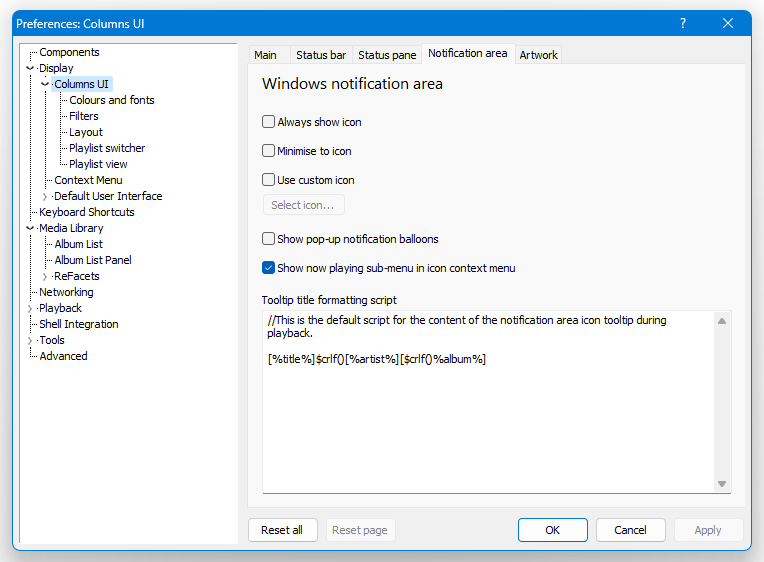Open the Advanced preferences page

63,356
